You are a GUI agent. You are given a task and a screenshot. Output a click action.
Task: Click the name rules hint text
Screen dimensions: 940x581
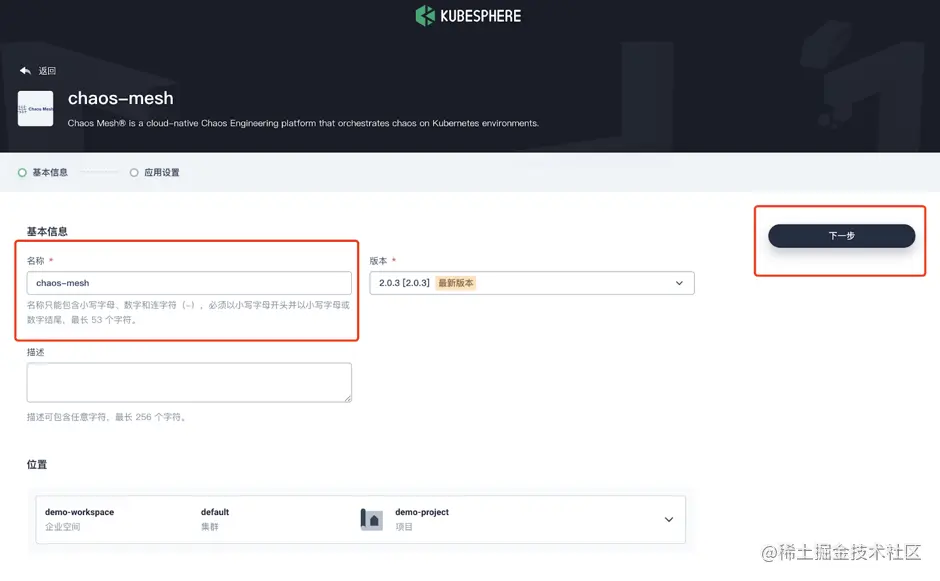[x=188, y=312]
